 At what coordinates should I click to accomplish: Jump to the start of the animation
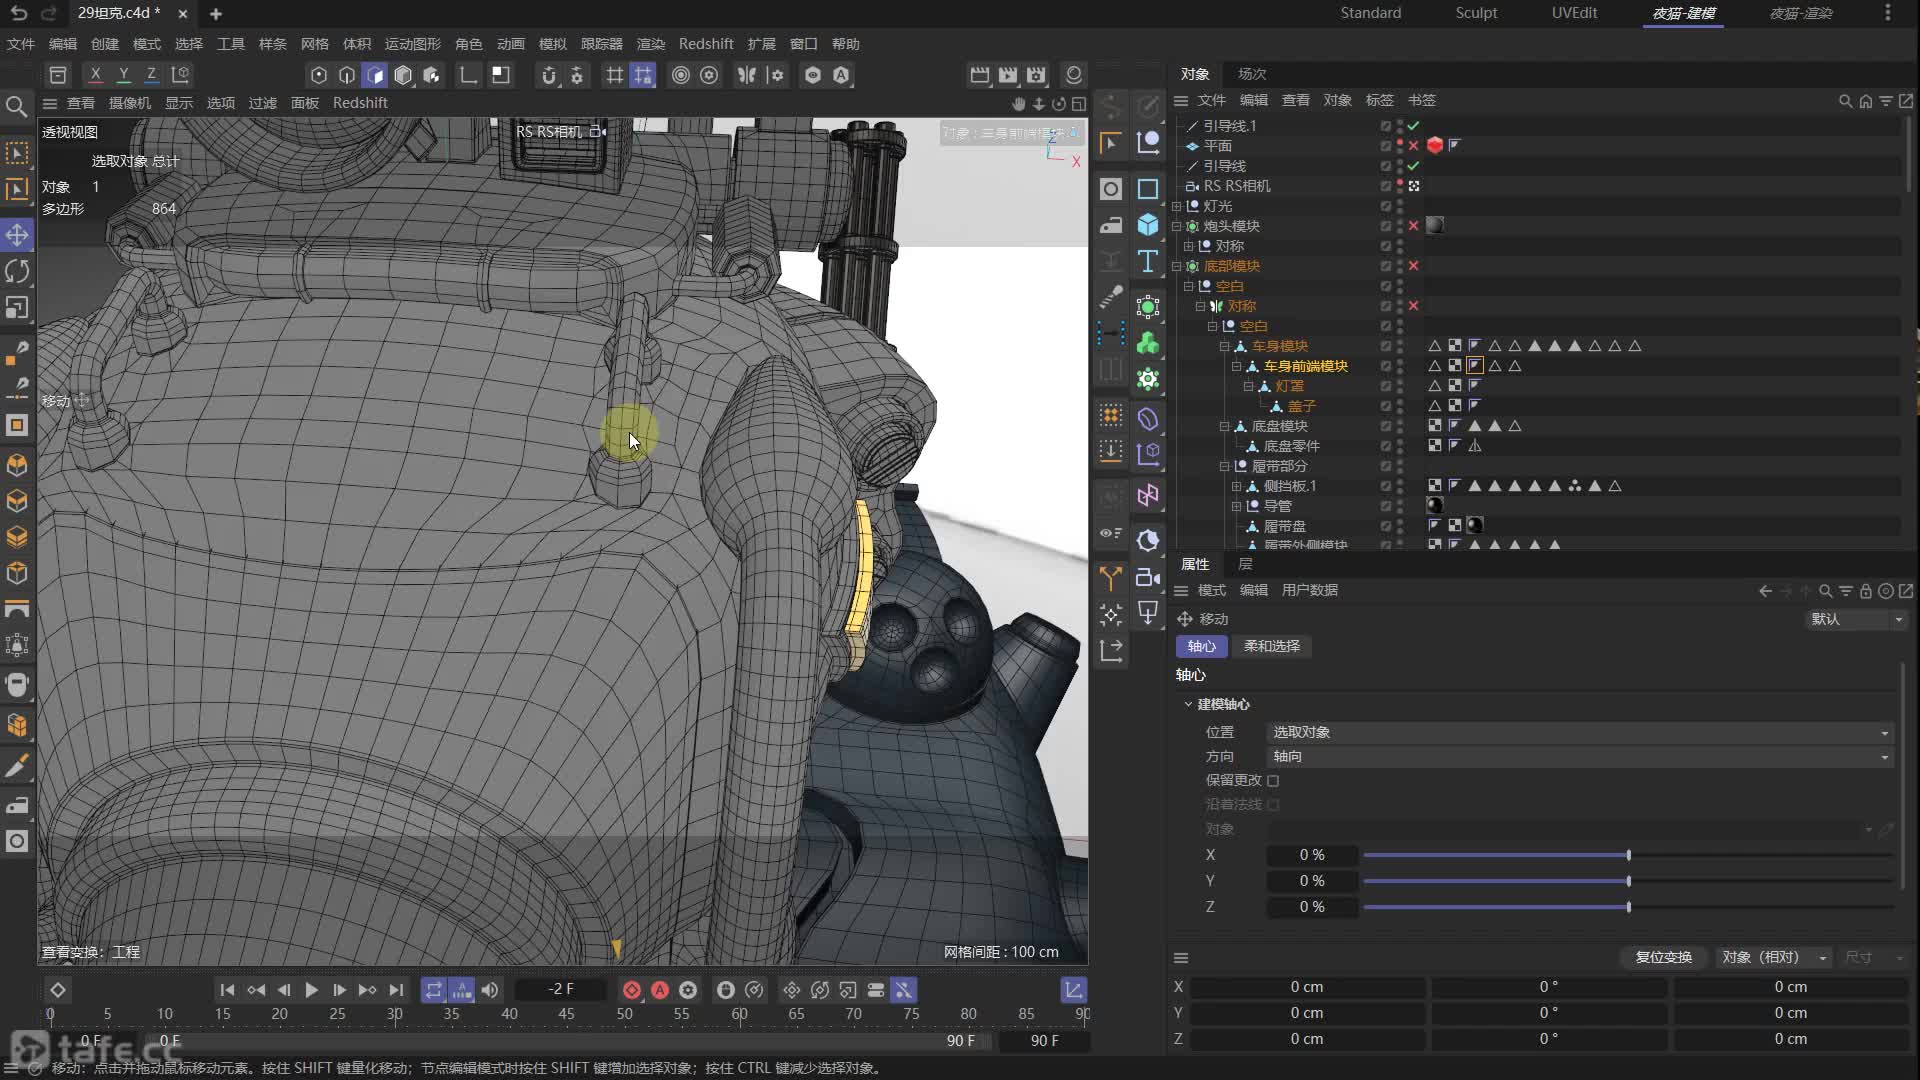click(x=227, y=990)
